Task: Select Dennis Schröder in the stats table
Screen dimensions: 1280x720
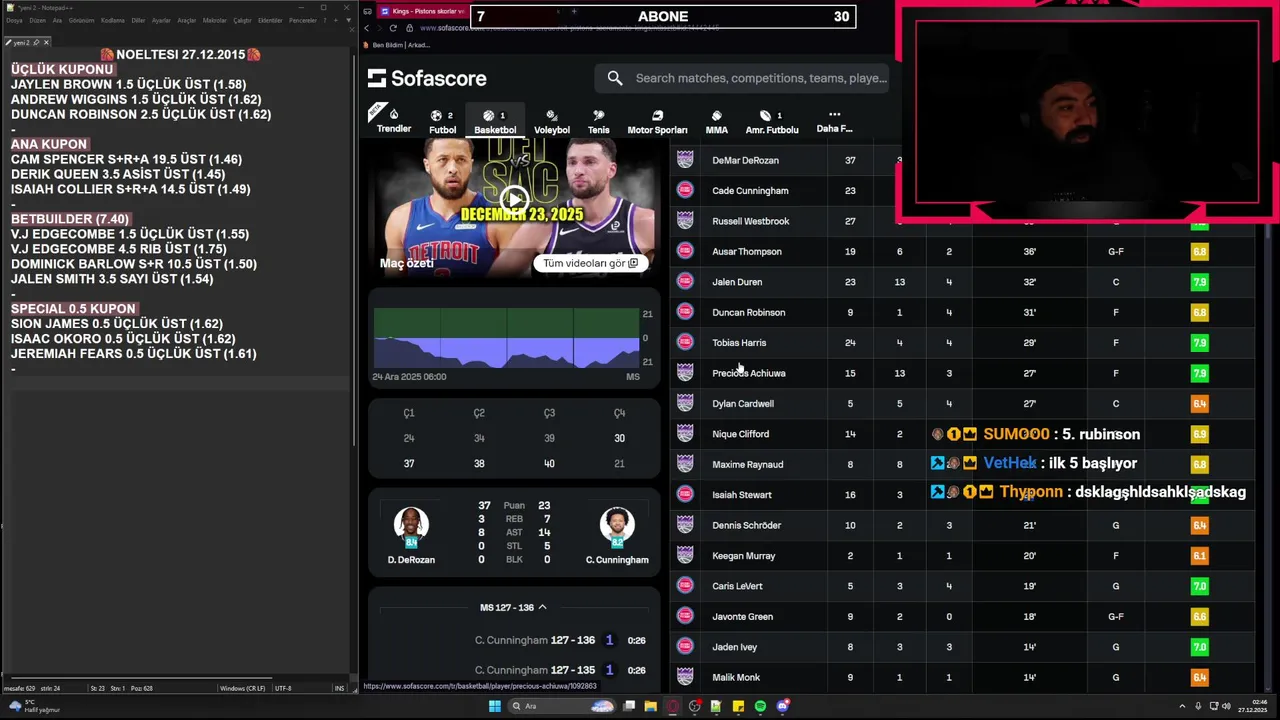Action: [746, 525]
